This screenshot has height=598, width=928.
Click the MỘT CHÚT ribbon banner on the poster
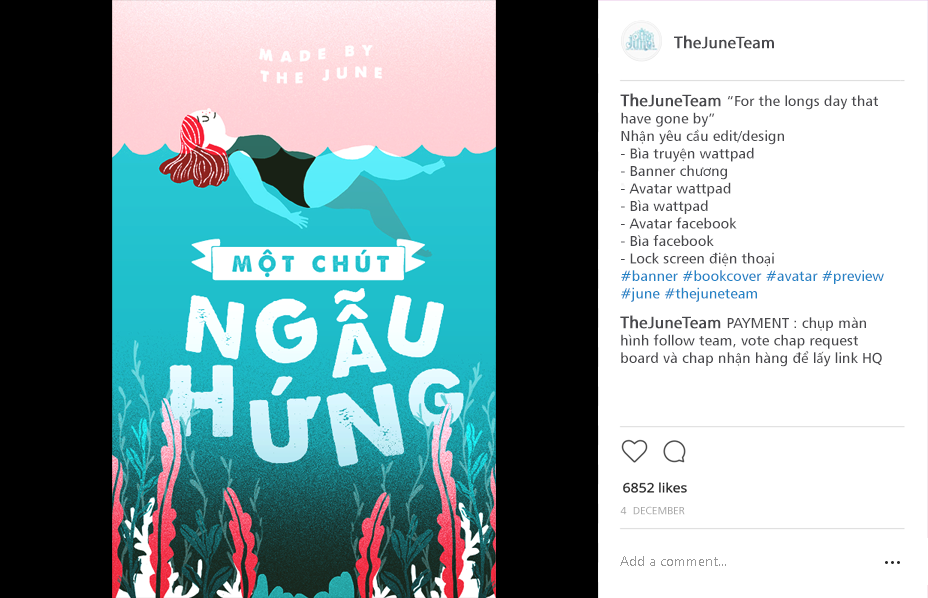point(308,261)
